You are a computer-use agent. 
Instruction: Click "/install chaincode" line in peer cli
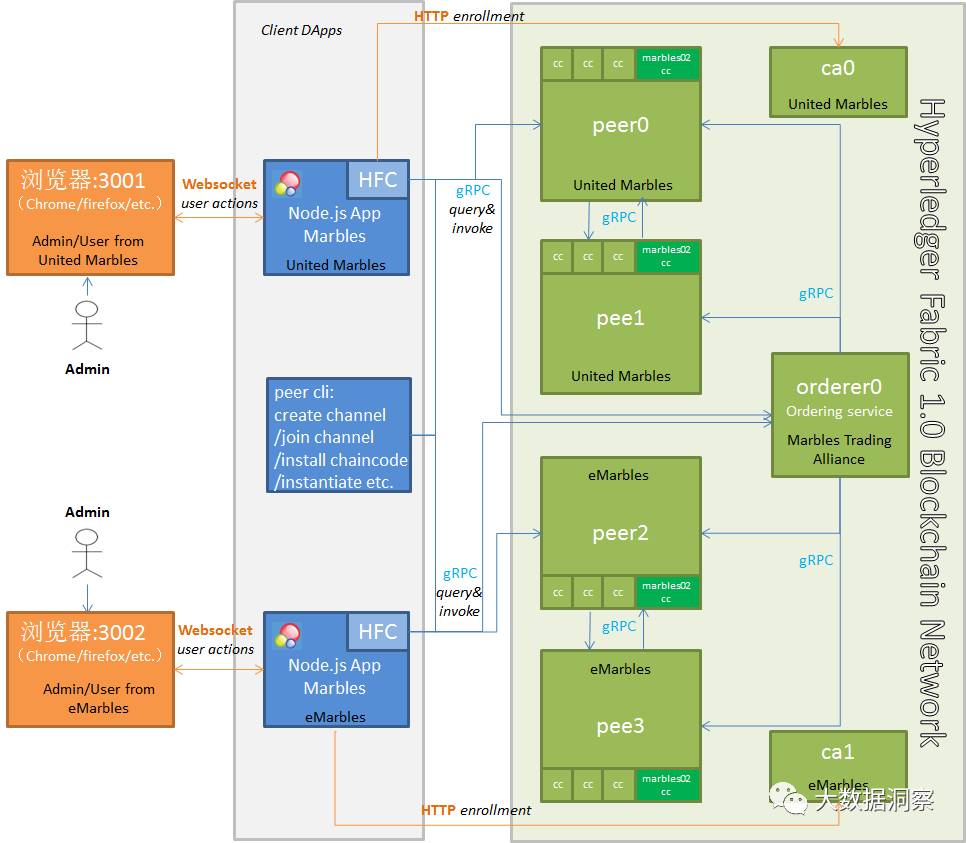point(341,460)
